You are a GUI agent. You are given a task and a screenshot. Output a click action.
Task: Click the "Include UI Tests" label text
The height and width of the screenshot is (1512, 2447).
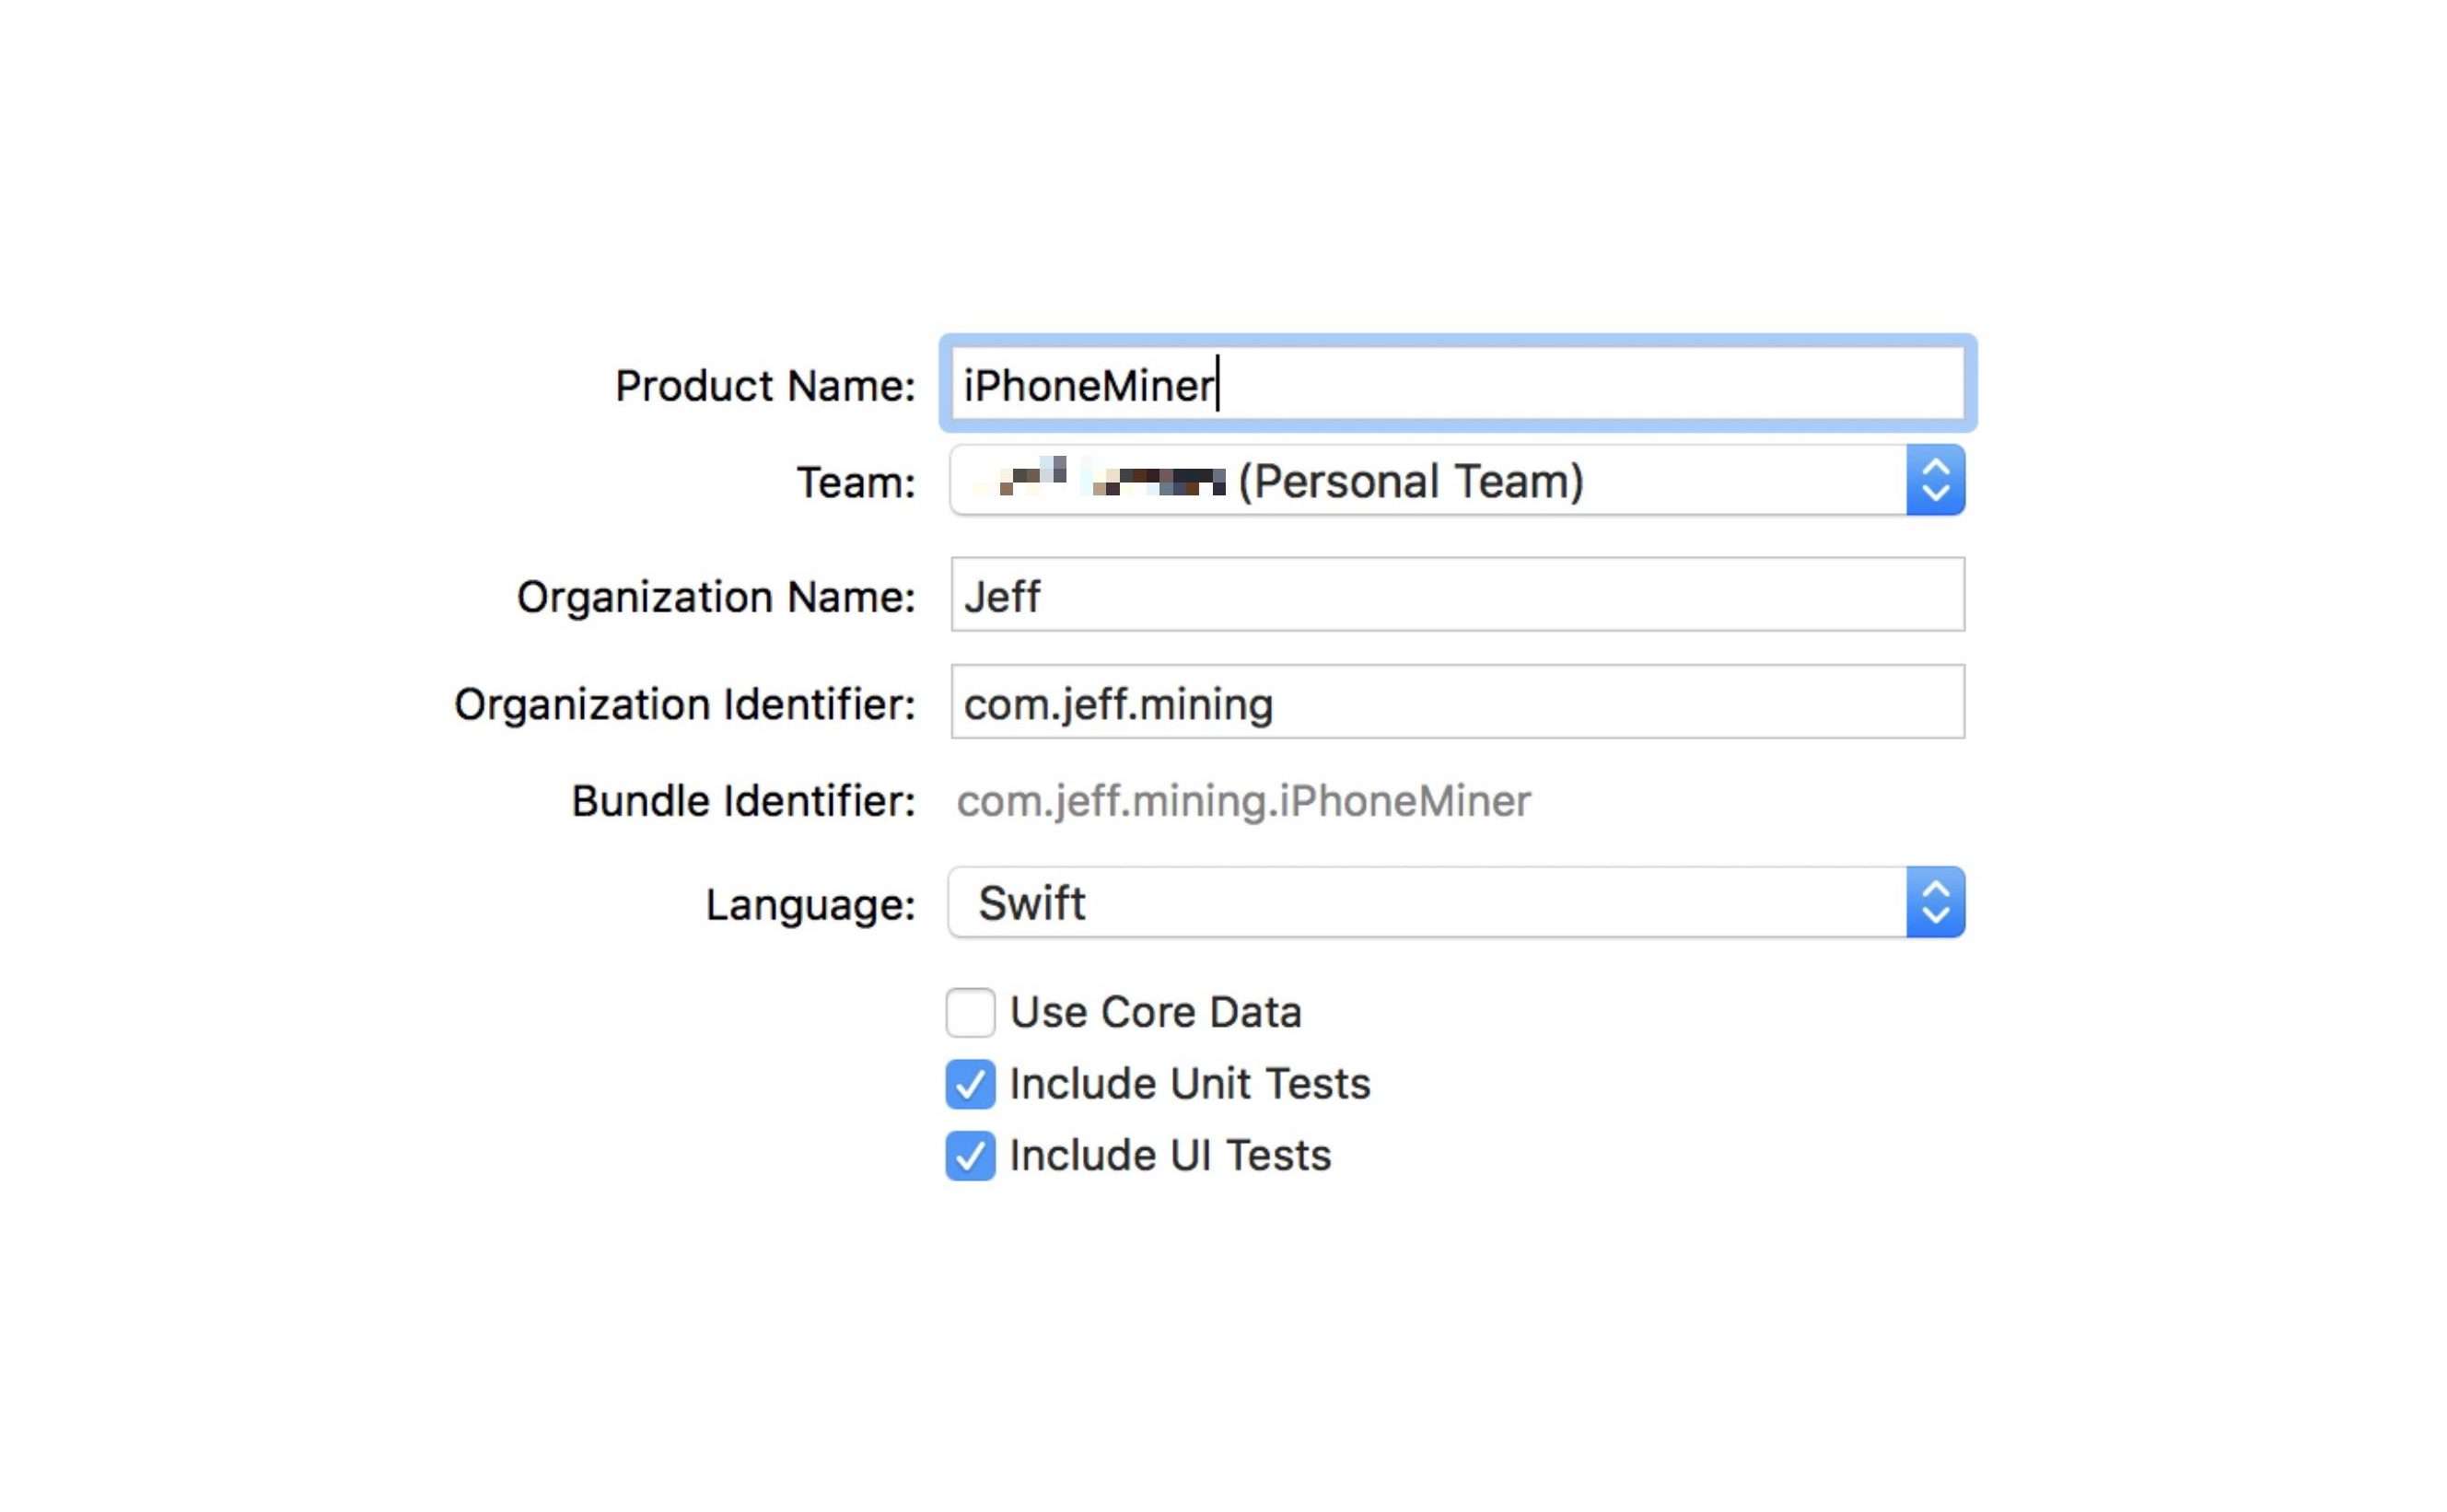1171,1157
